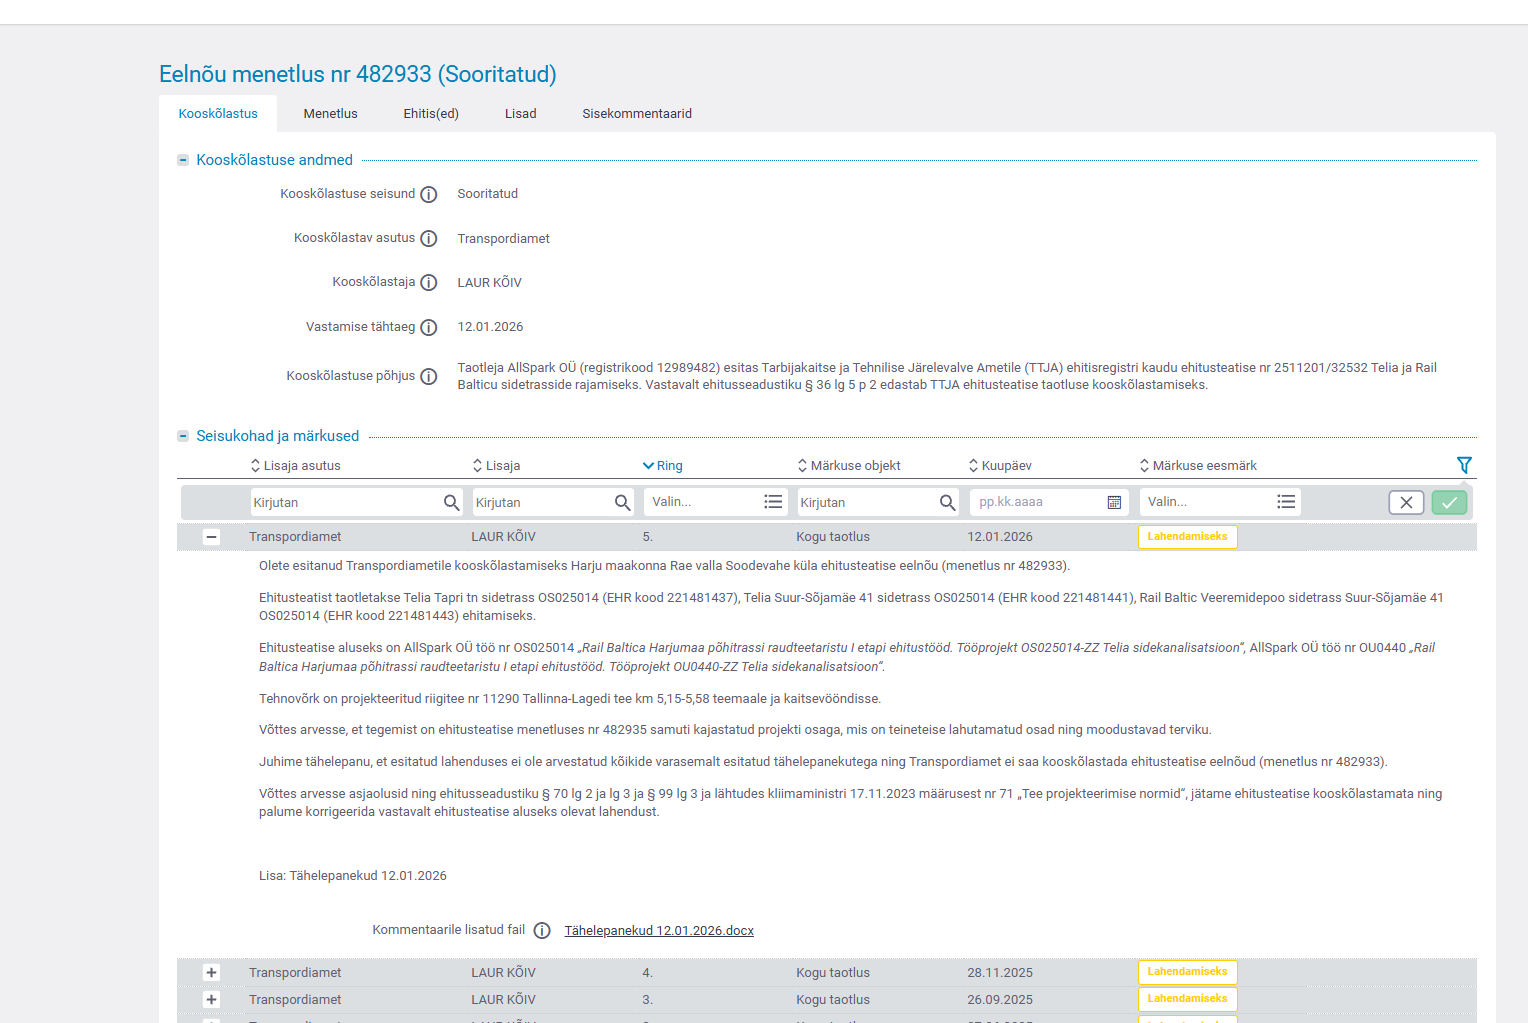
Task: Open calendar picker in Kuupäev filter
Action: [x=1114, y=503]
